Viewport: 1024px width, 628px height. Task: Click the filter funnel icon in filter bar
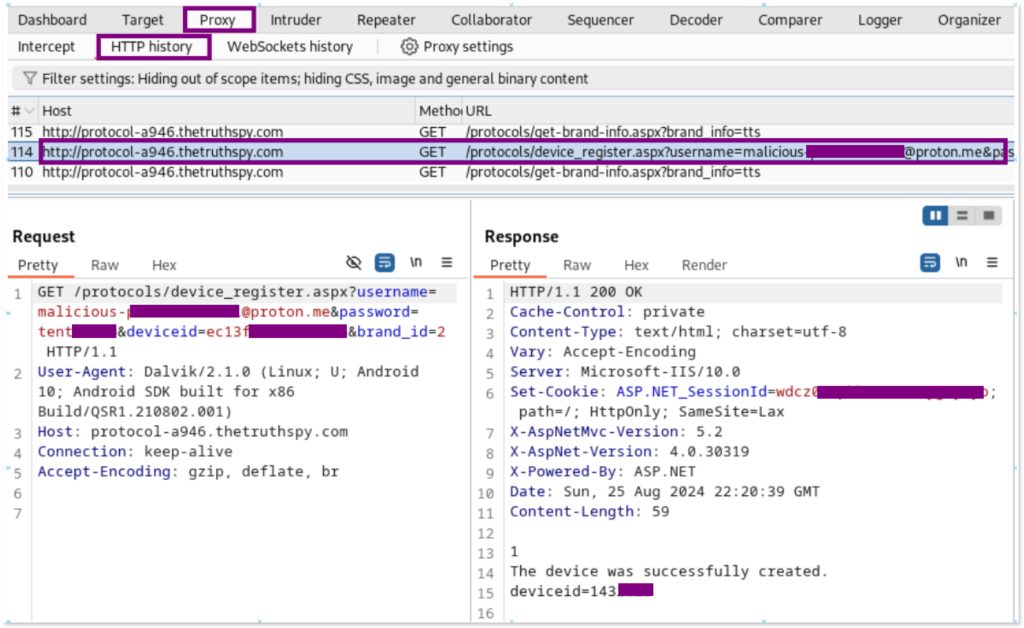click(30, 78)
